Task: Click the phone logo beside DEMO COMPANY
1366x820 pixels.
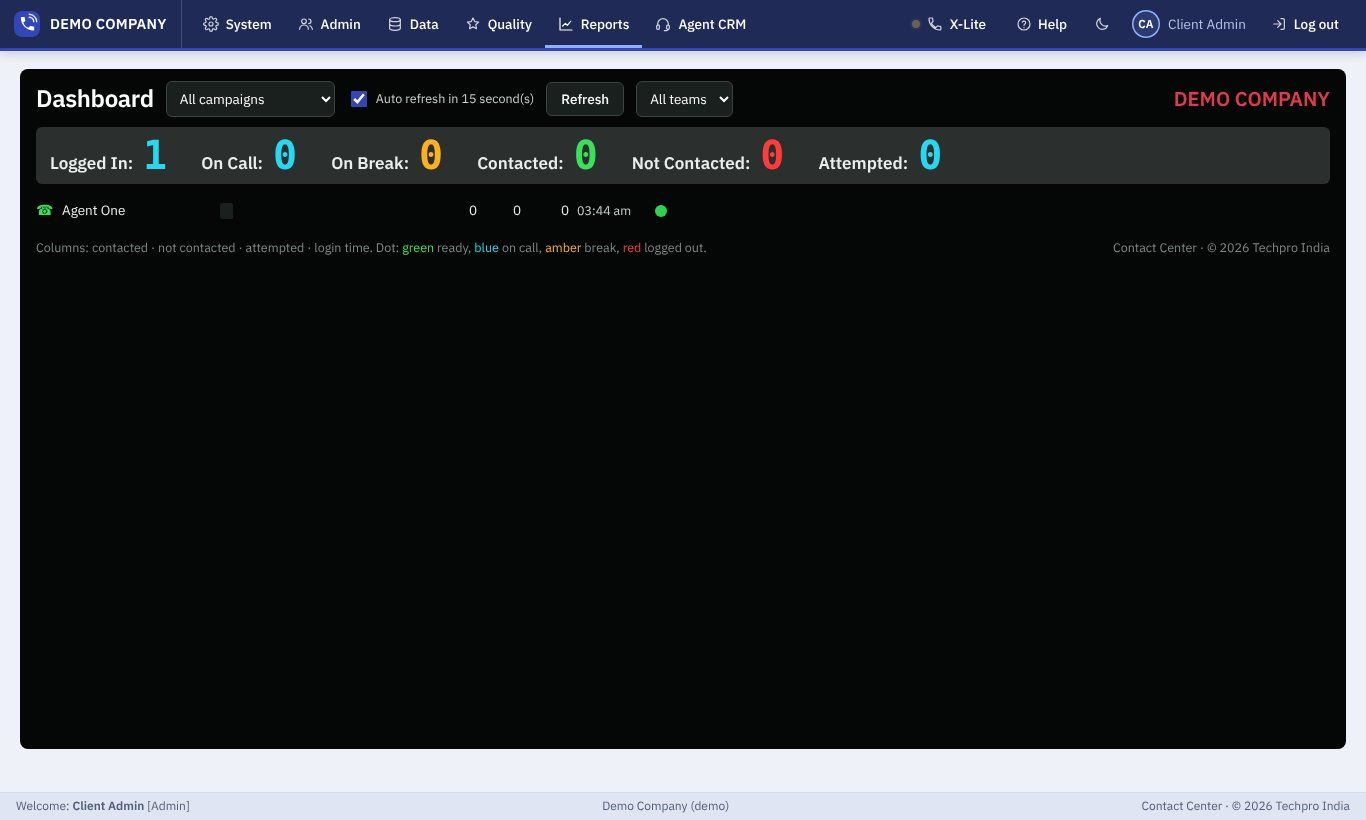Action: pos(27,24)
